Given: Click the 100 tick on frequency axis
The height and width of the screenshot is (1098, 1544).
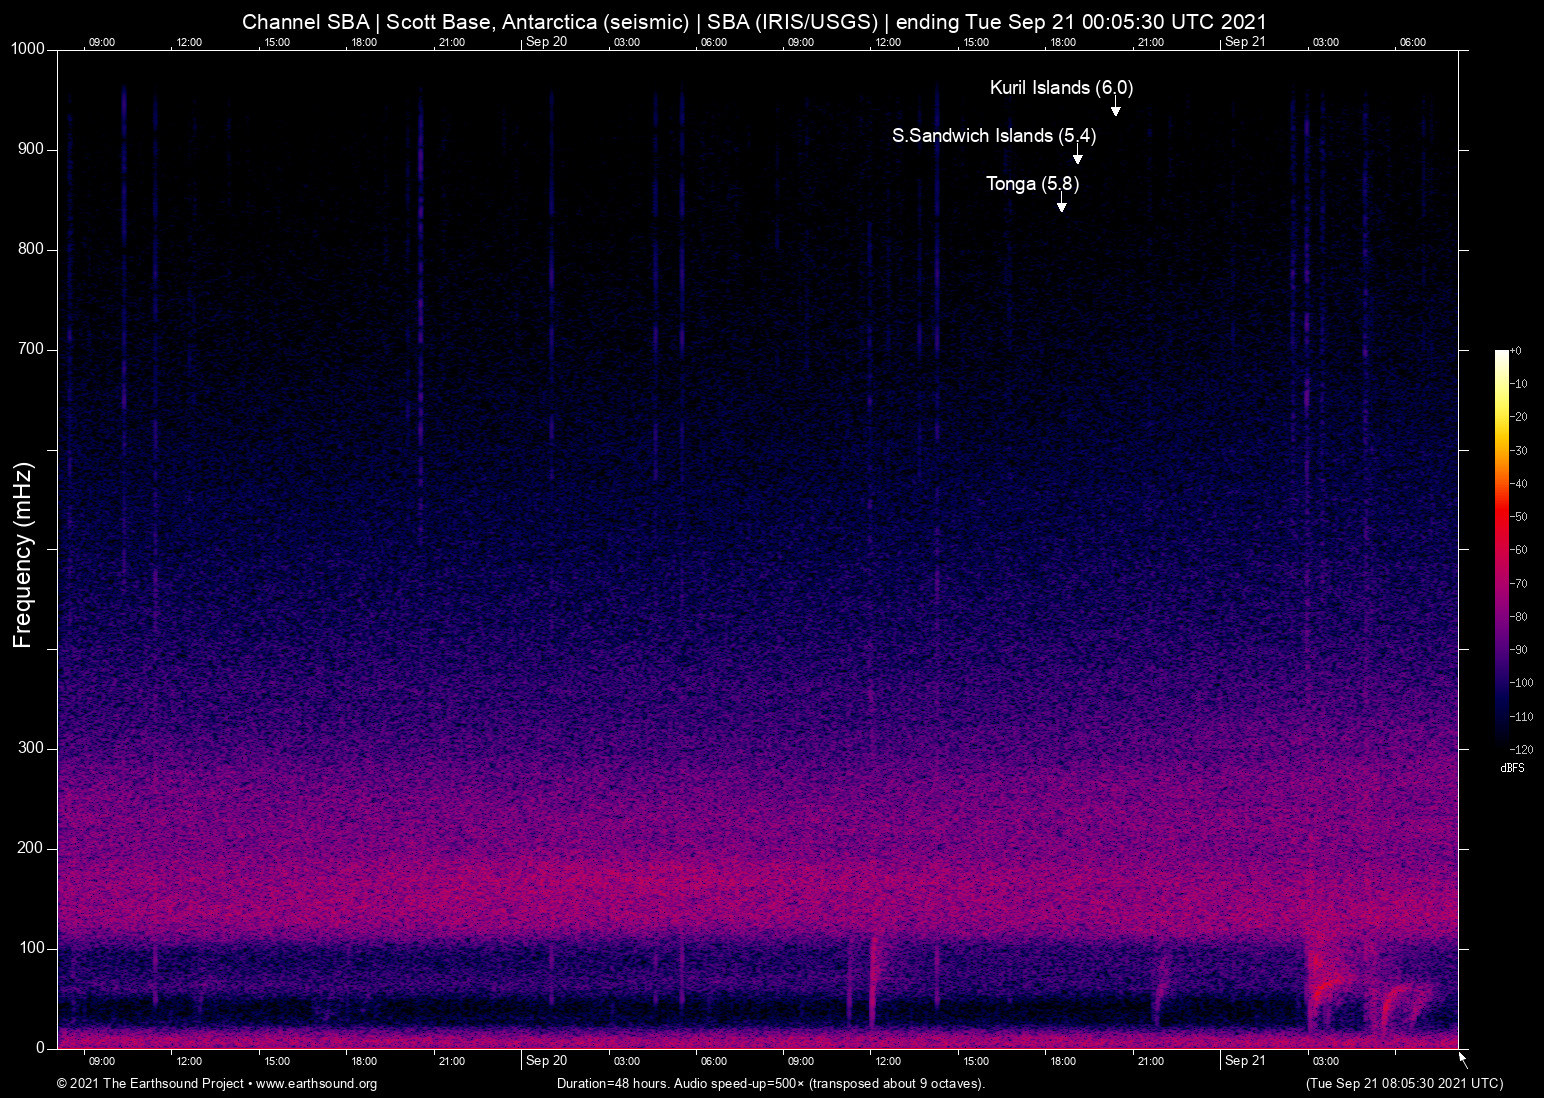Looking at the screenshot, I should point(31,948).
